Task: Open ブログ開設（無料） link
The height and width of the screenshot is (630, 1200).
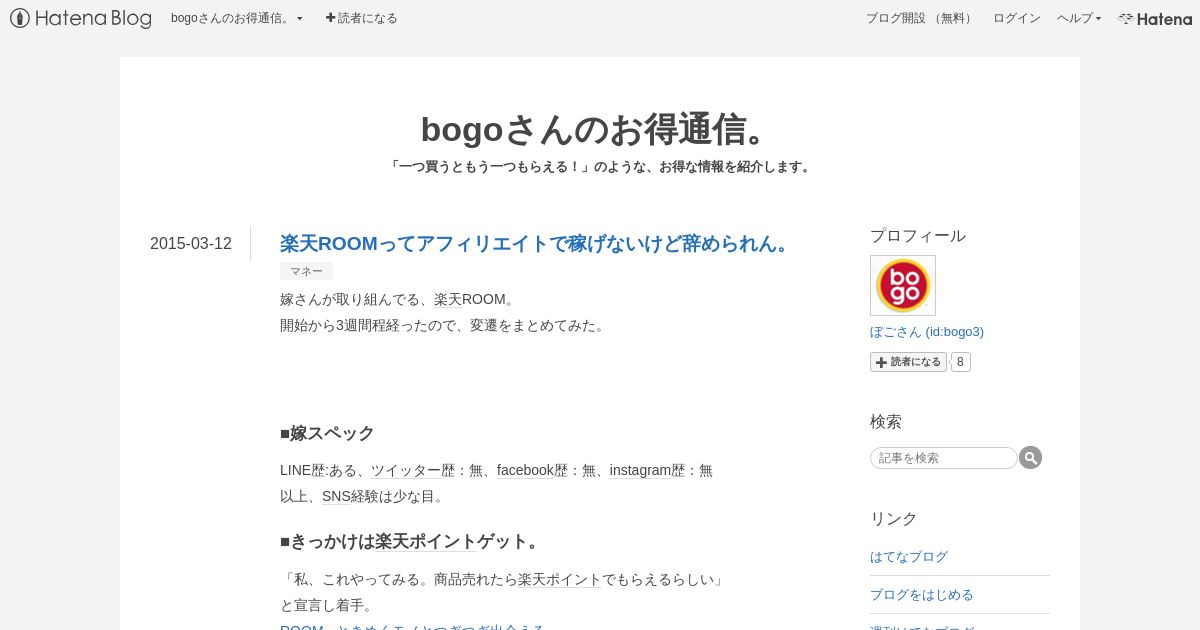Action: (920, 18)
